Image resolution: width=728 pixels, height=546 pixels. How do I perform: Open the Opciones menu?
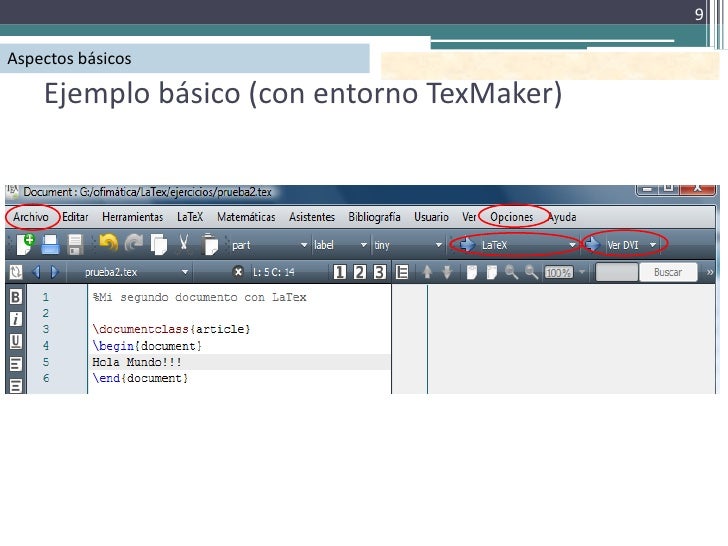coord(512,217)
